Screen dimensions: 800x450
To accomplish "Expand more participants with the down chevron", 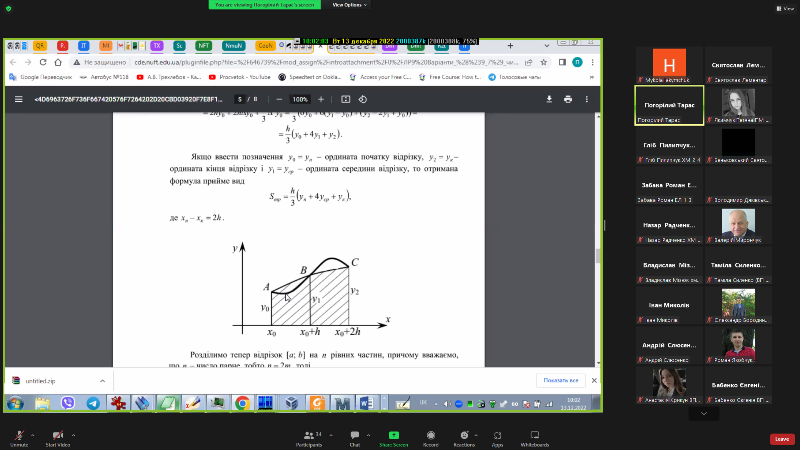I will coord(704,413).
